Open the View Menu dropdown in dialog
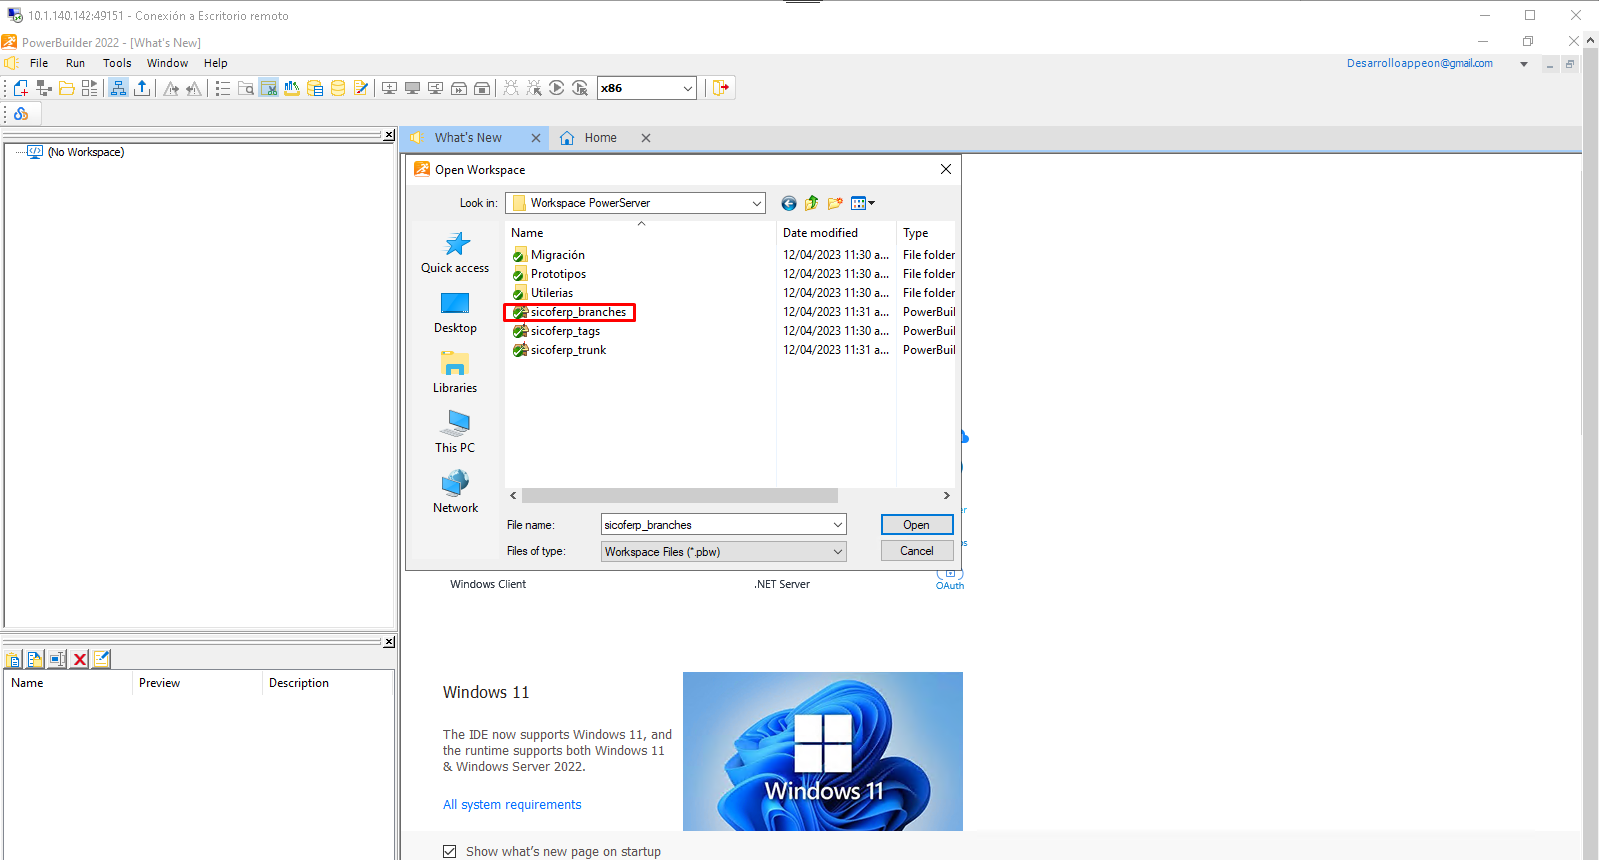Screen dimensions: 1599x860 862,203
